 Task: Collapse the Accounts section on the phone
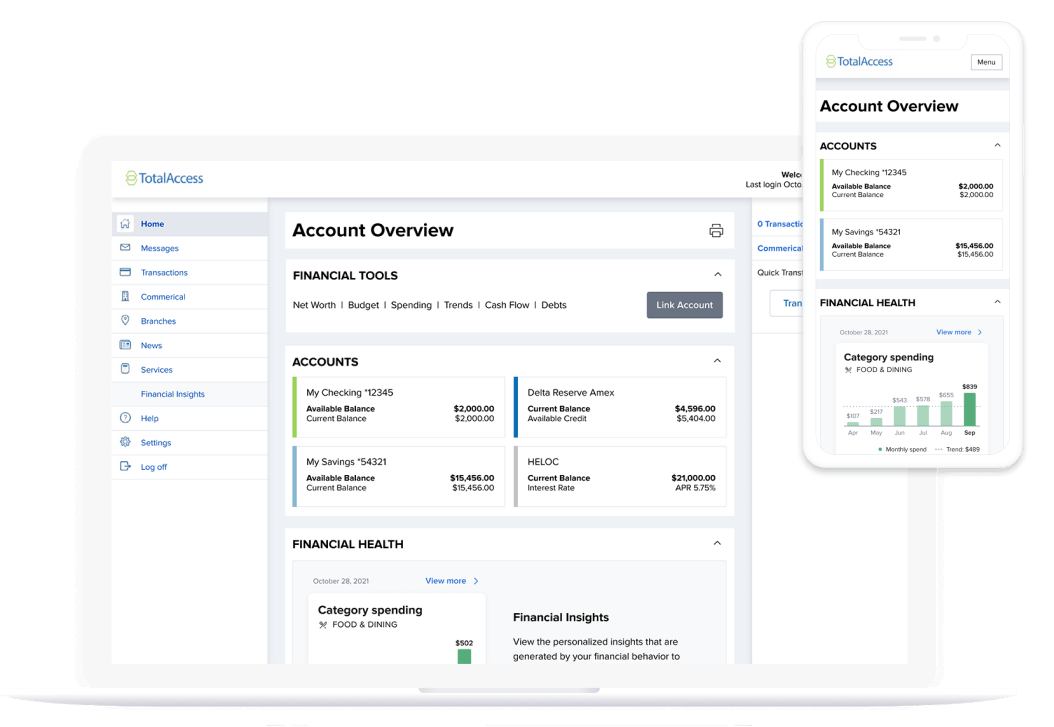click(998, 145)
